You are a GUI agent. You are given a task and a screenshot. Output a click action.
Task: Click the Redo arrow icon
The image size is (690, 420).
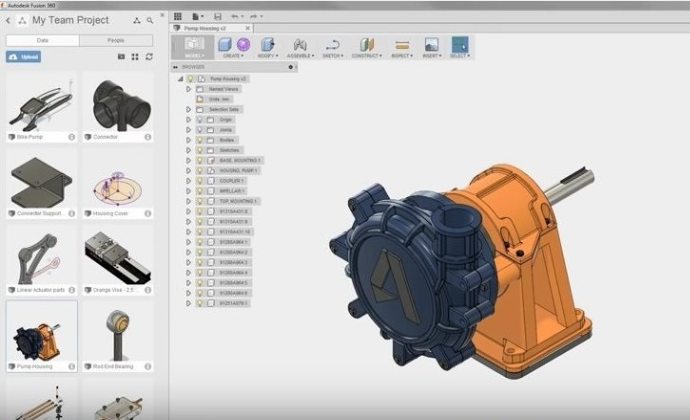(253, 16)
